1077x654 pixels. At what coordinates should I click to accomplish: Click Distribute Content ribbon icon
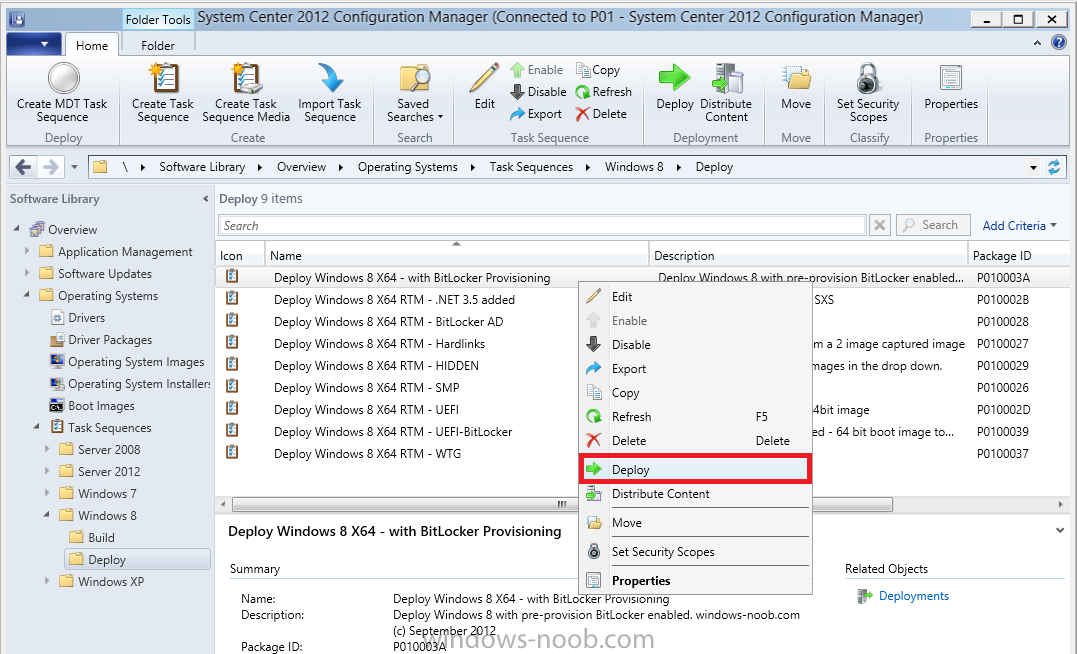point(726,78)
